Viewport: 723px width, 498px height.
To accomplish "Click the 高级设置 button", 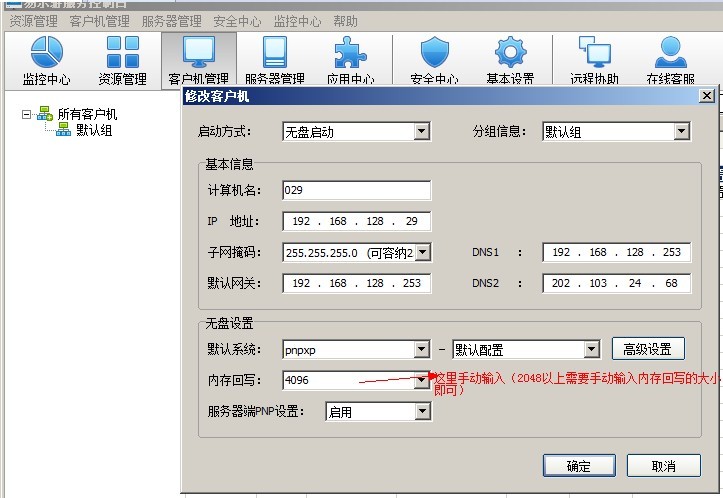I will click(x=648, y=348).
